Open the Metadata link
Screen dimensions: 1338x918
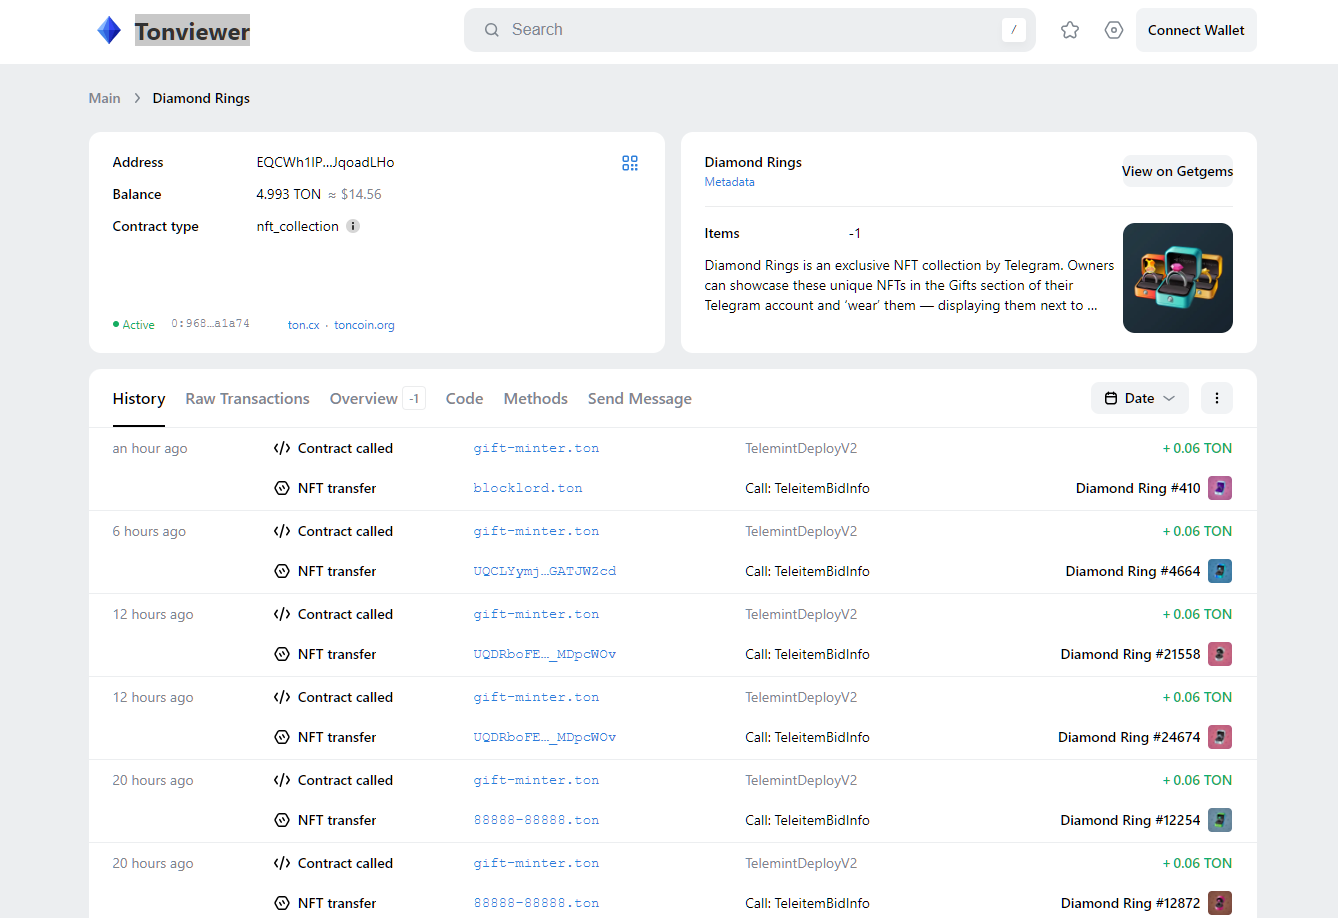point(730,182)
